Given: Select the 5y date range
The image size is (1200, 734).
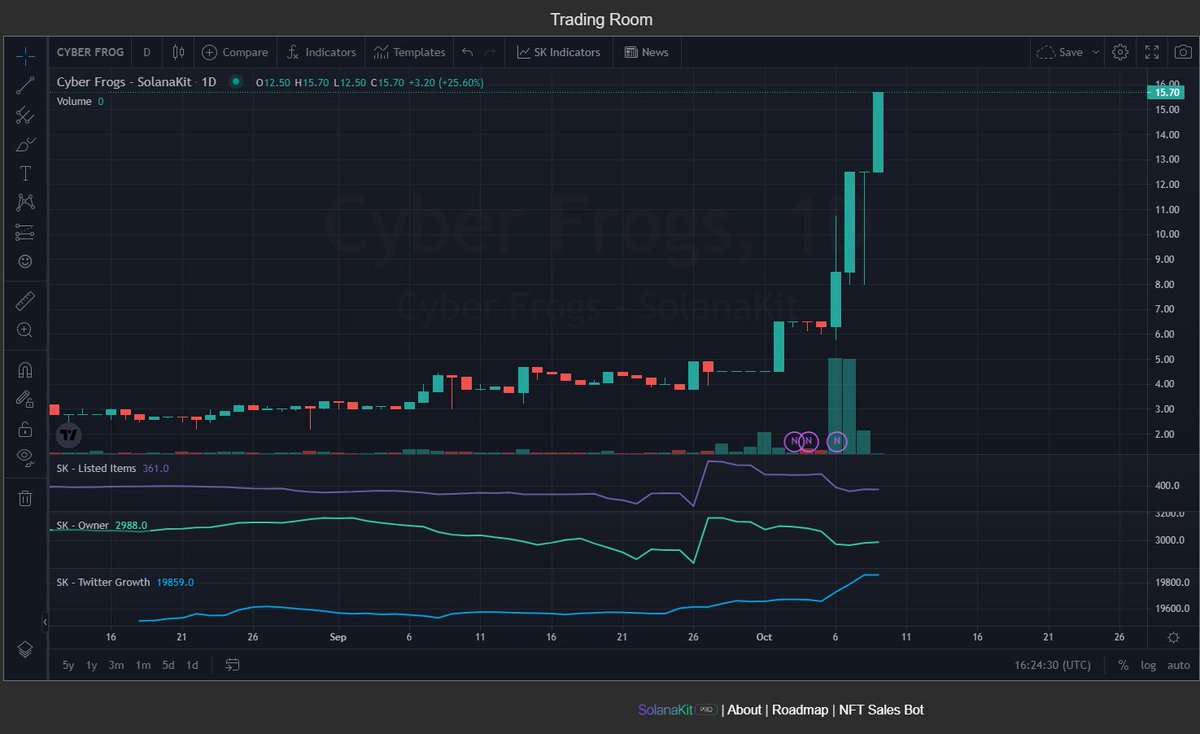Looking at the screenshot, I should [68, 665].
